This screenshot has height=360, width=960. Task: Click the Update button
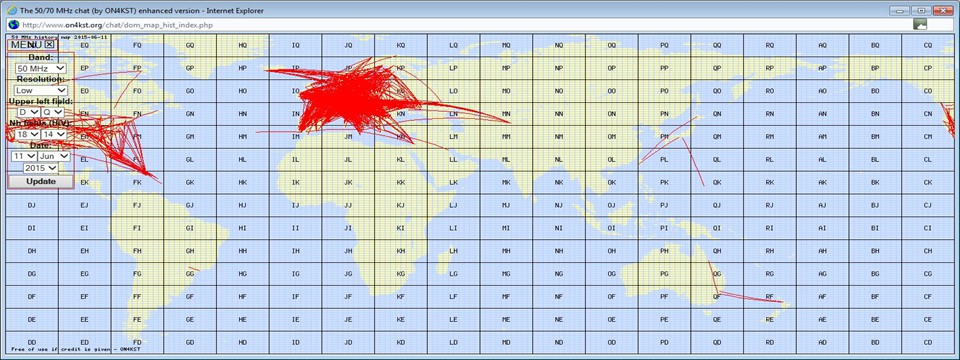(x=40, y=182)
